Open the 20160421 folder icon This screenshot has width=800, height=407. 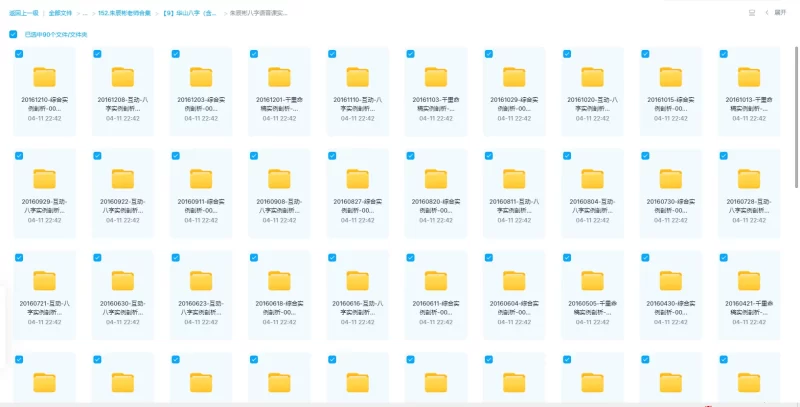pyautogui.click(x=749, y=280)
